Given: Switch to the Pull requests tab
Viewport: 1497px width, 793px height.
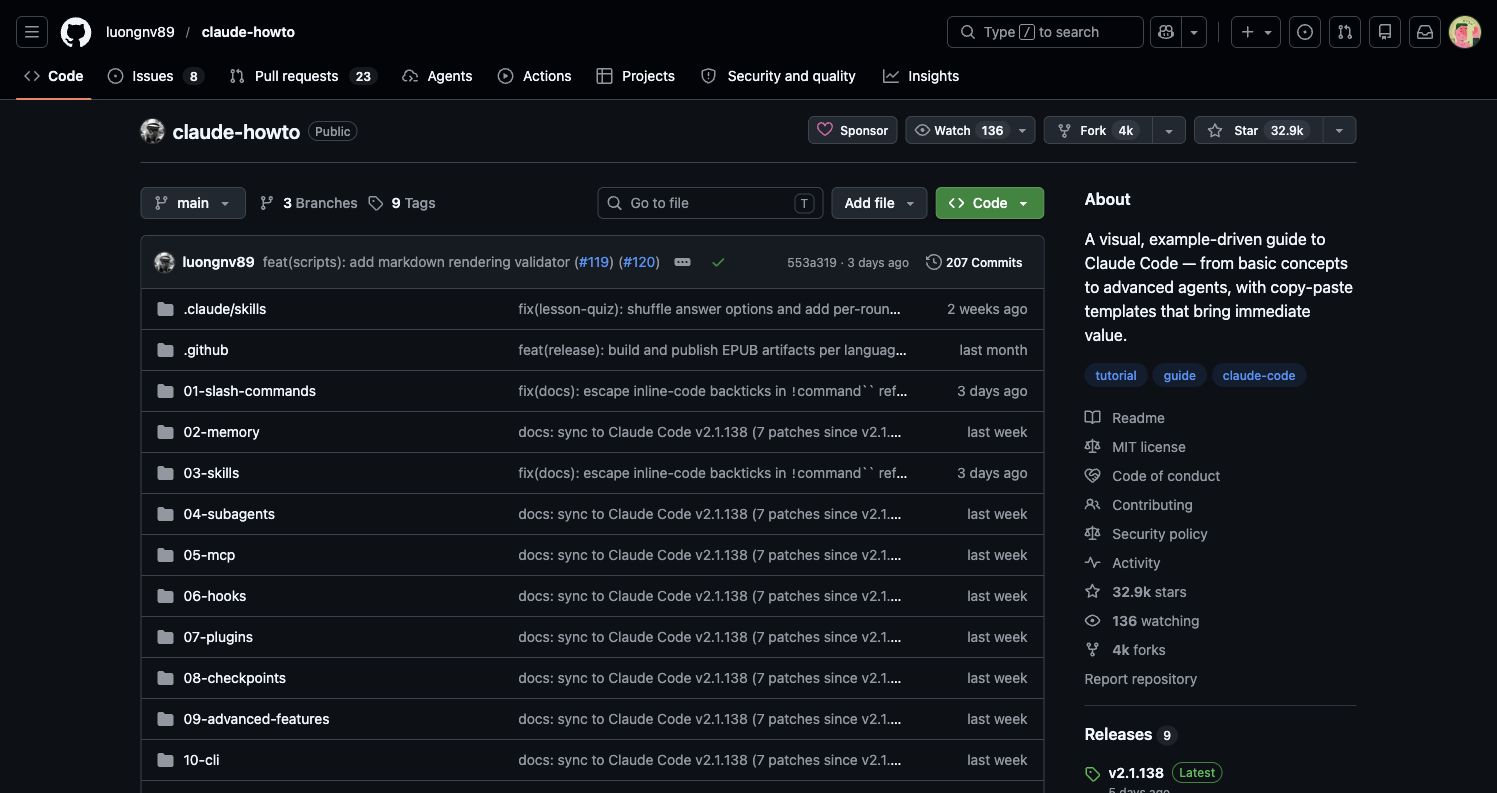Looking at the screenshot, I should click(303, 76).
